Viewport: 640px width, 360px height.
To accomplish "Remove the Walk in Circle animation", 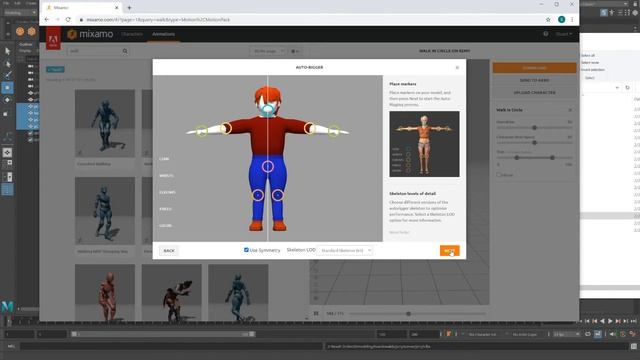I will (x=570, y=110).
